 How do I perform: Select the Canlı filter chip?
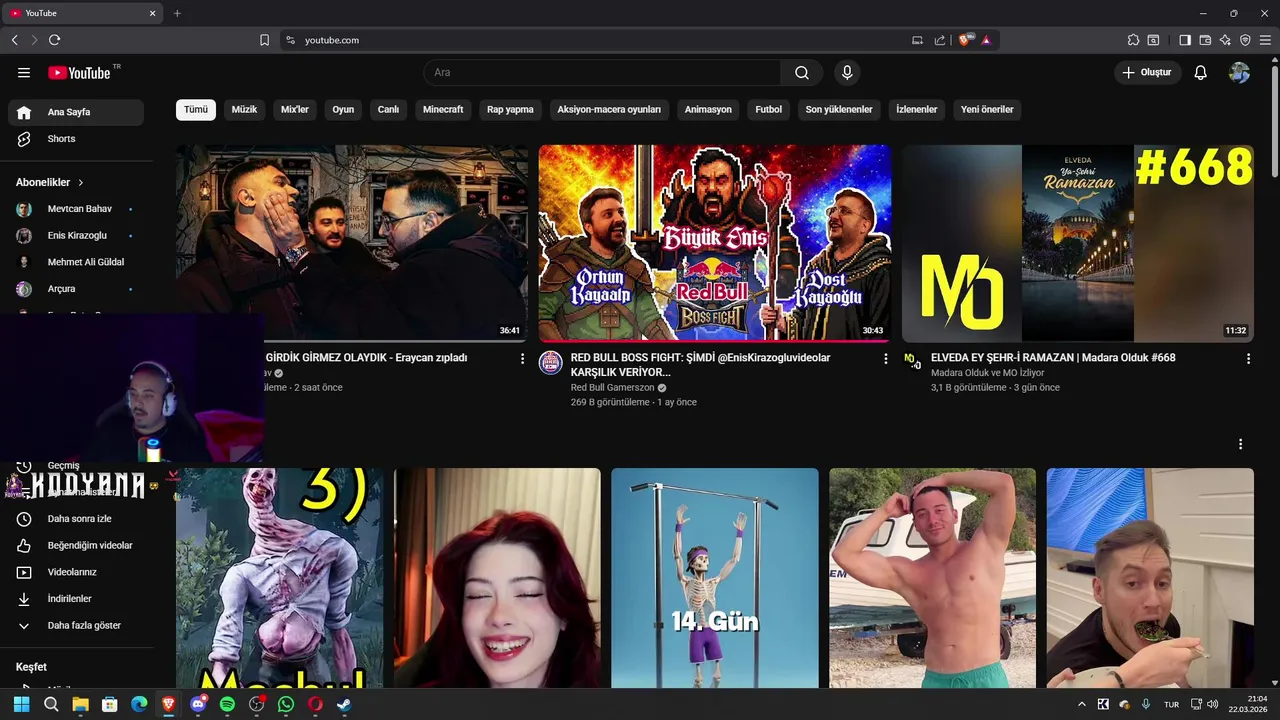(388, 110)
